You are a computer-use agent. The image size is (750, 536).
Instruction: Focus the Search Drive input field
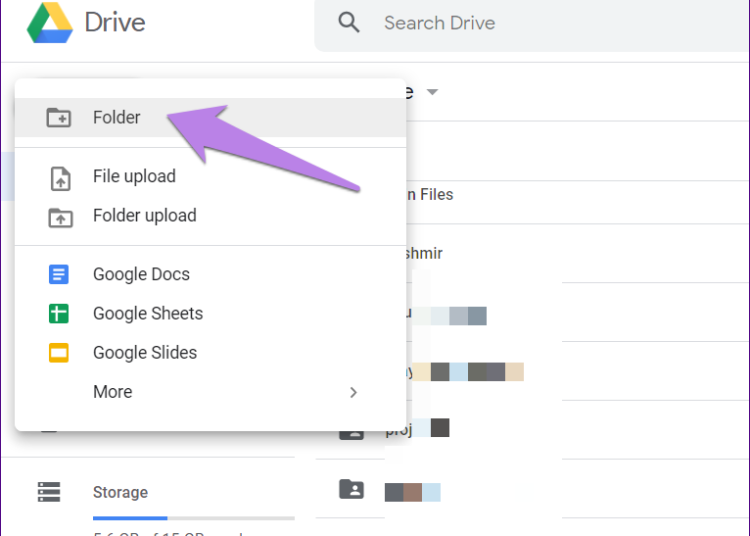point(531,24)
